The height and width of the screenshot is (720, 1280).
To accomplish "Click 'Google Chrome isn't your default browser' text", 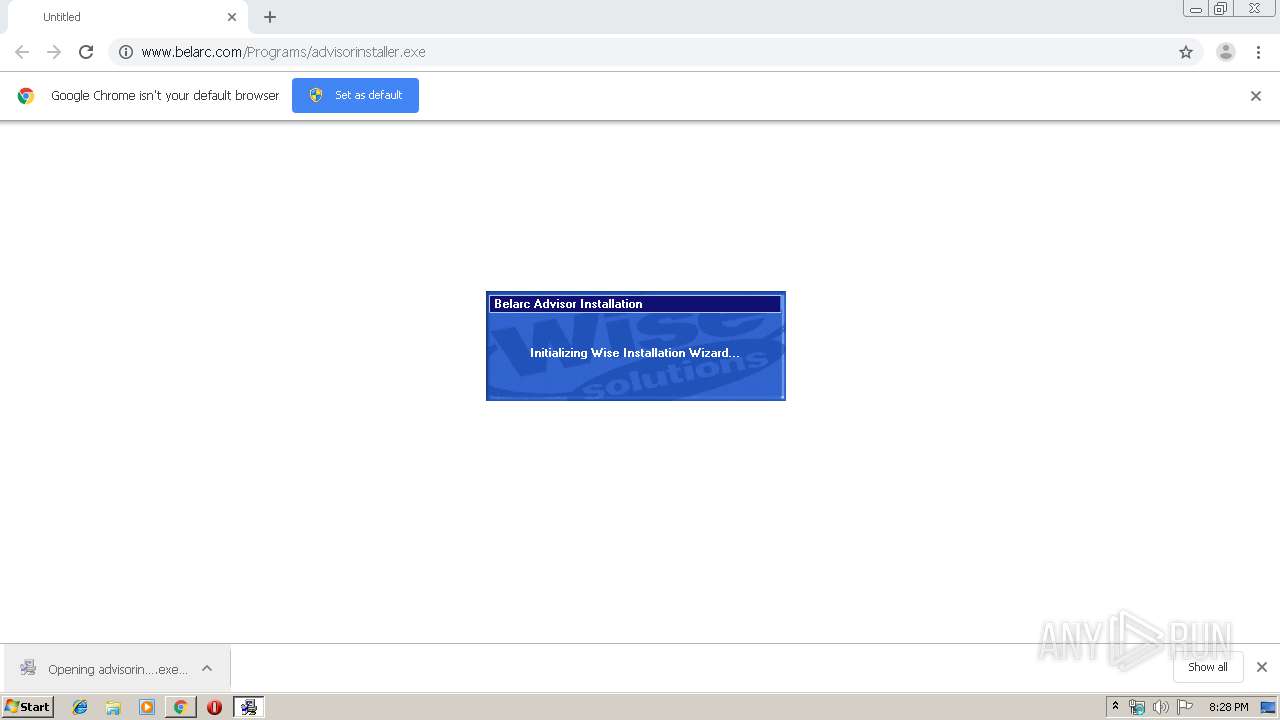I will (165, 96).
